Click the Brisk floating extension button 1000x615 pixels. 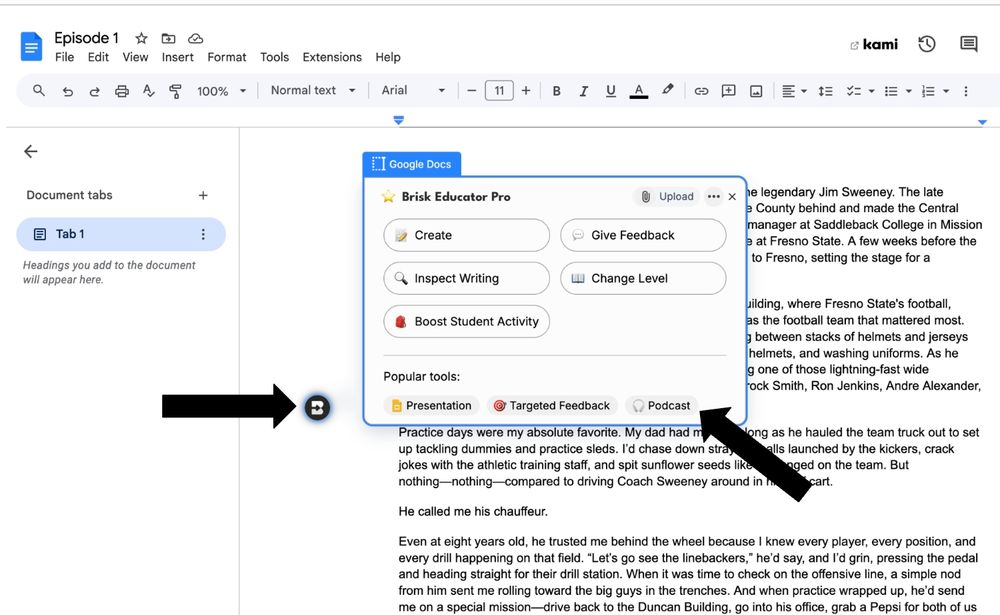click(x=317, y=407)
